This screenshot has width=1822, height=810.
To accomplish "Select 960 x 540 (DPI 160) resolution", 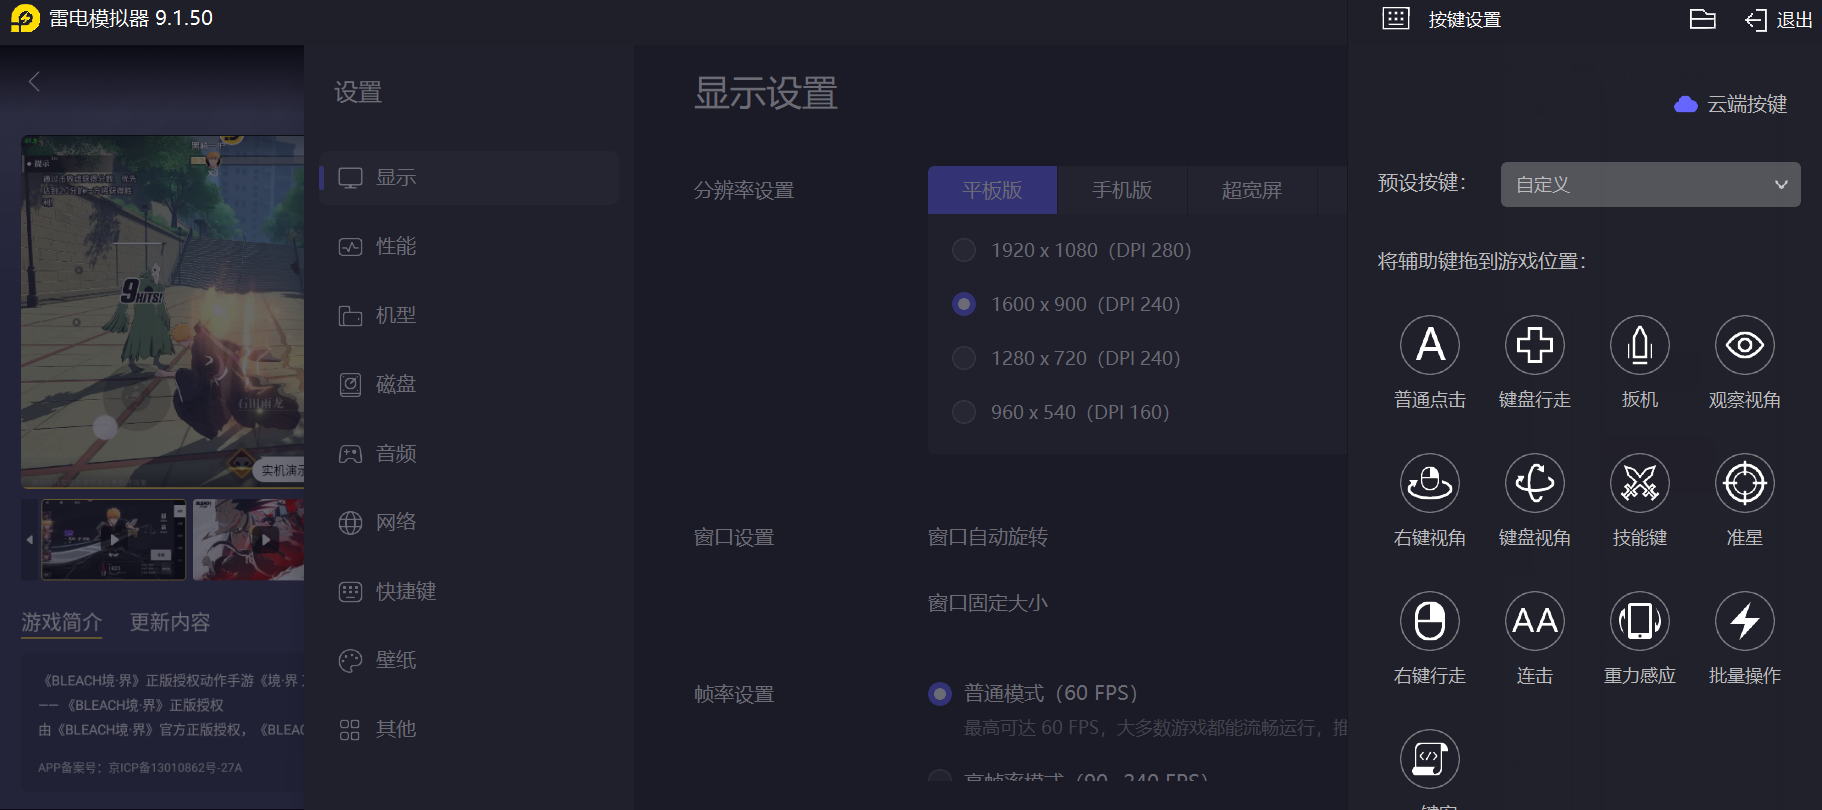I will (1061, 412).
